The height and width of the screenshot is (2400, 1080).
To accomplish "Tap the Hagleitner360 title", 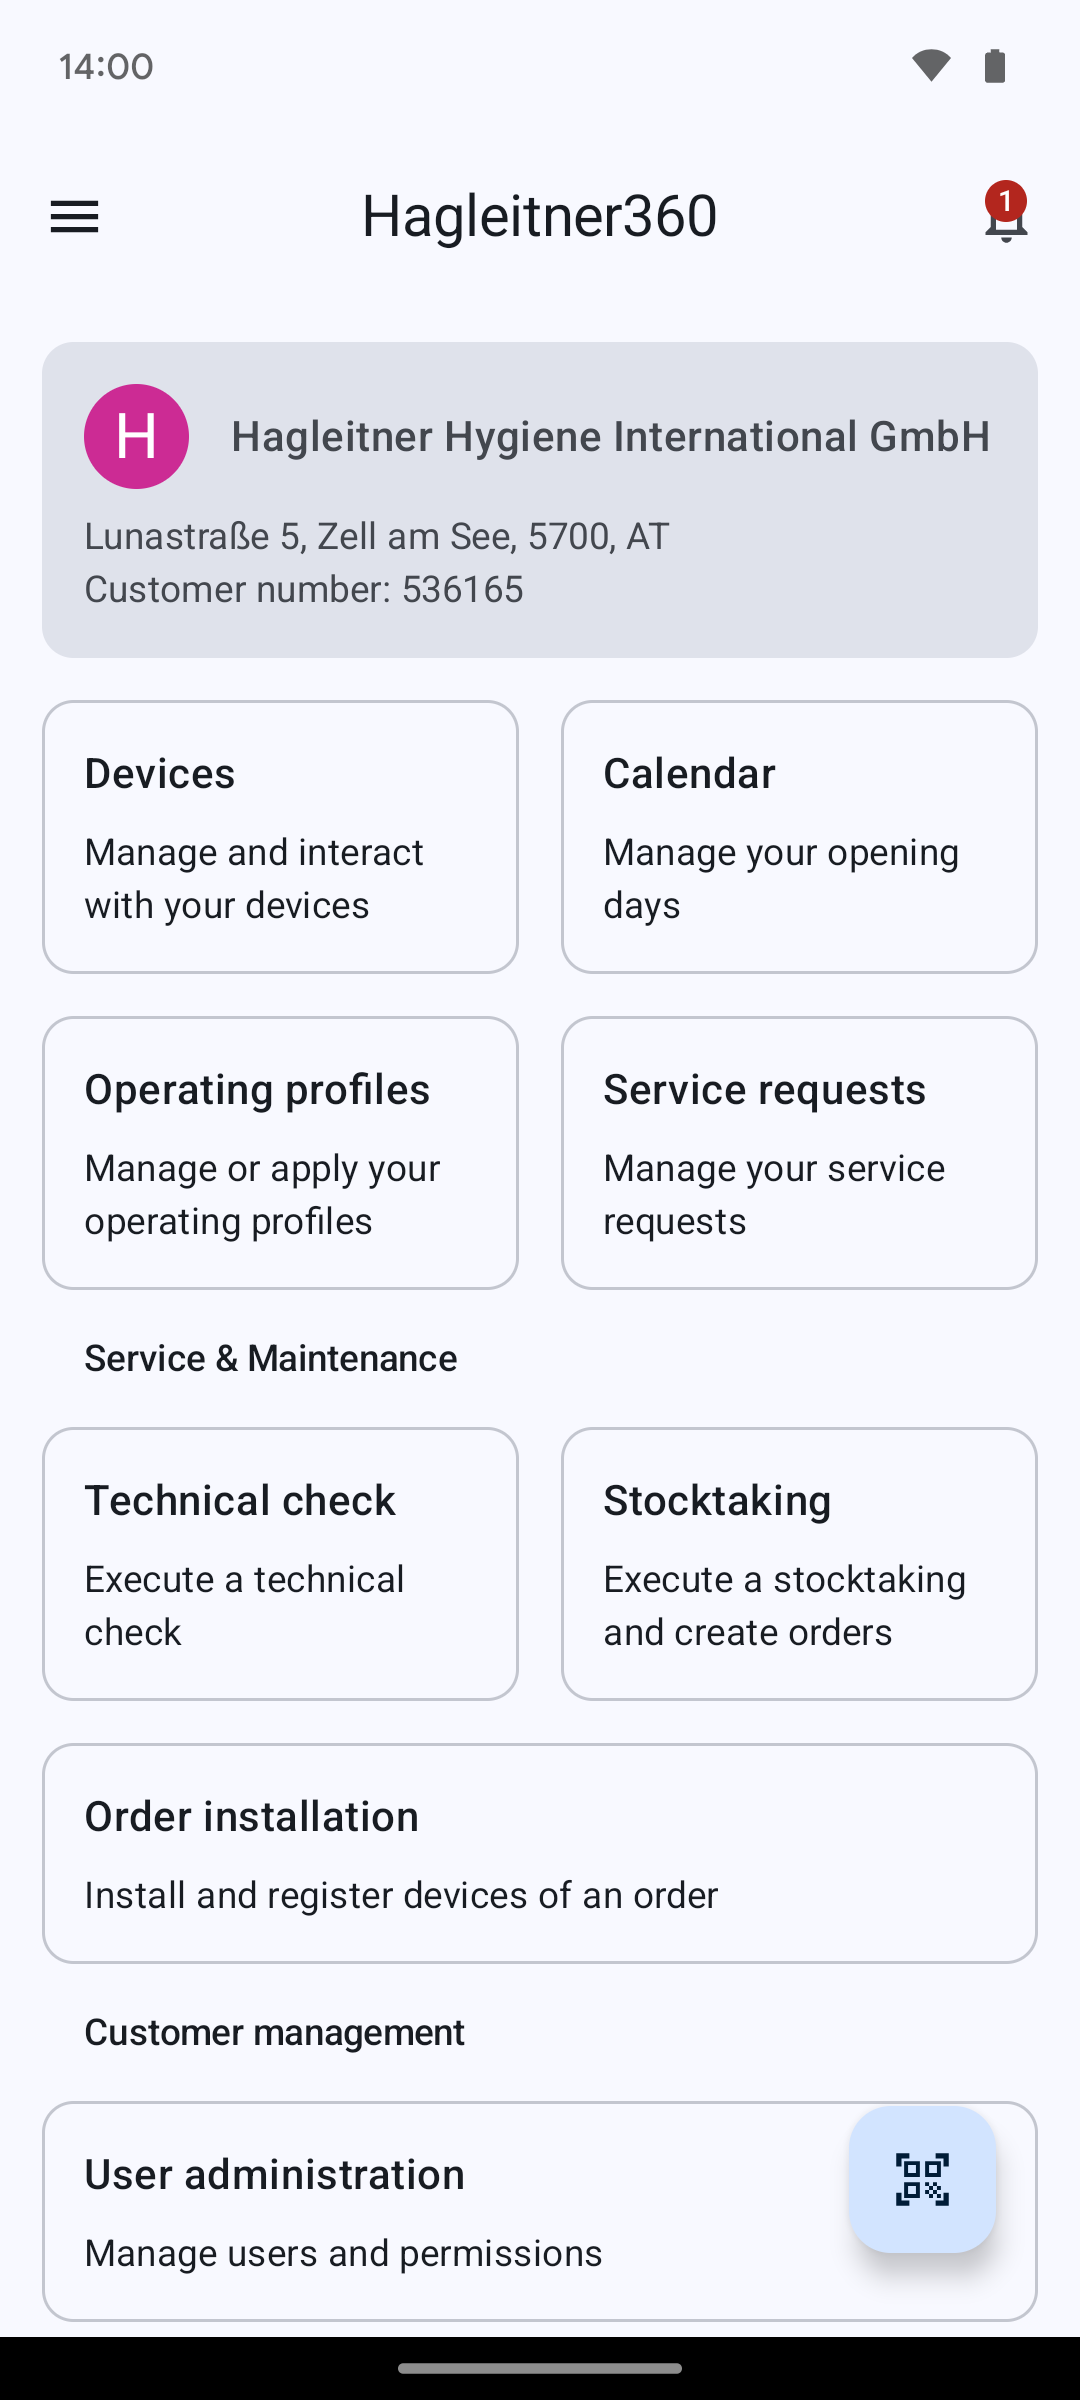I will click(x=540, y=216).
